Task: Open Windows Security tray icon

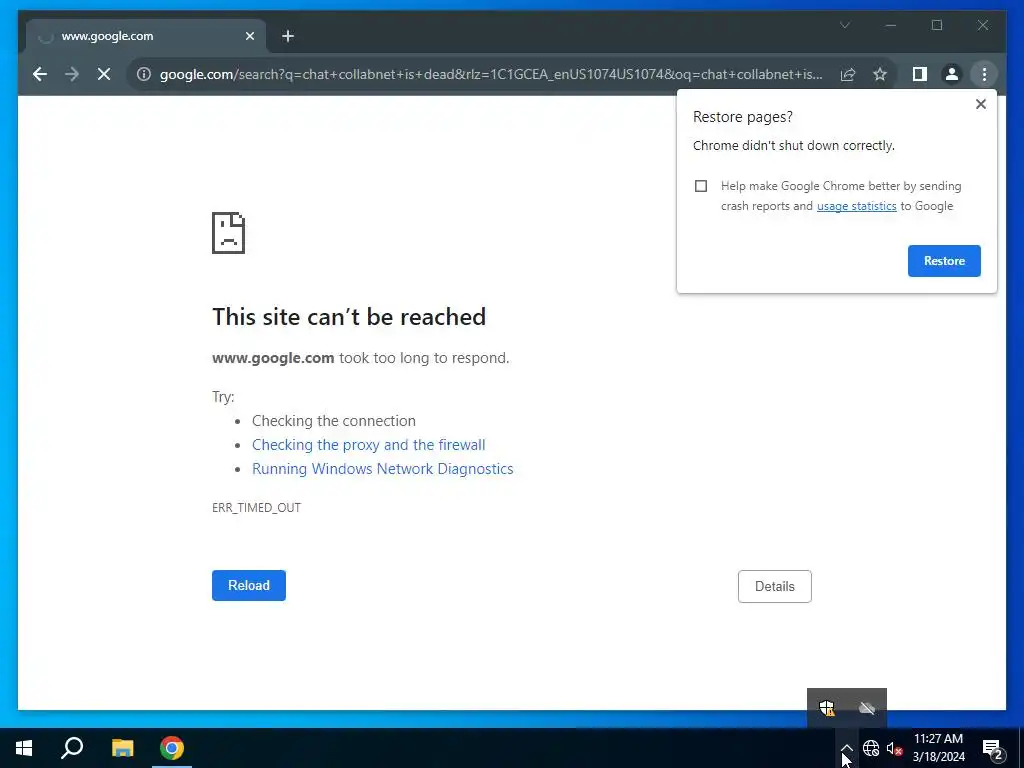Action: [x=827, y=708]
